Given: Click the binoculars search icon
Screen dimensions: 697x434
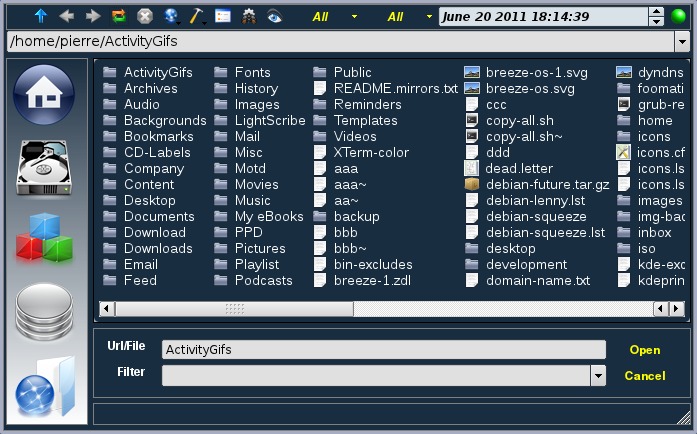Looking at the screenshot, I should (248, 16).
